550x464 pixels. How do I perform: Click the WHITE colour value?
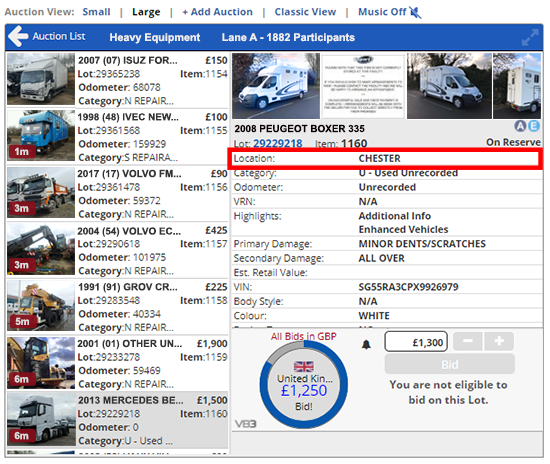coord(374,316)
